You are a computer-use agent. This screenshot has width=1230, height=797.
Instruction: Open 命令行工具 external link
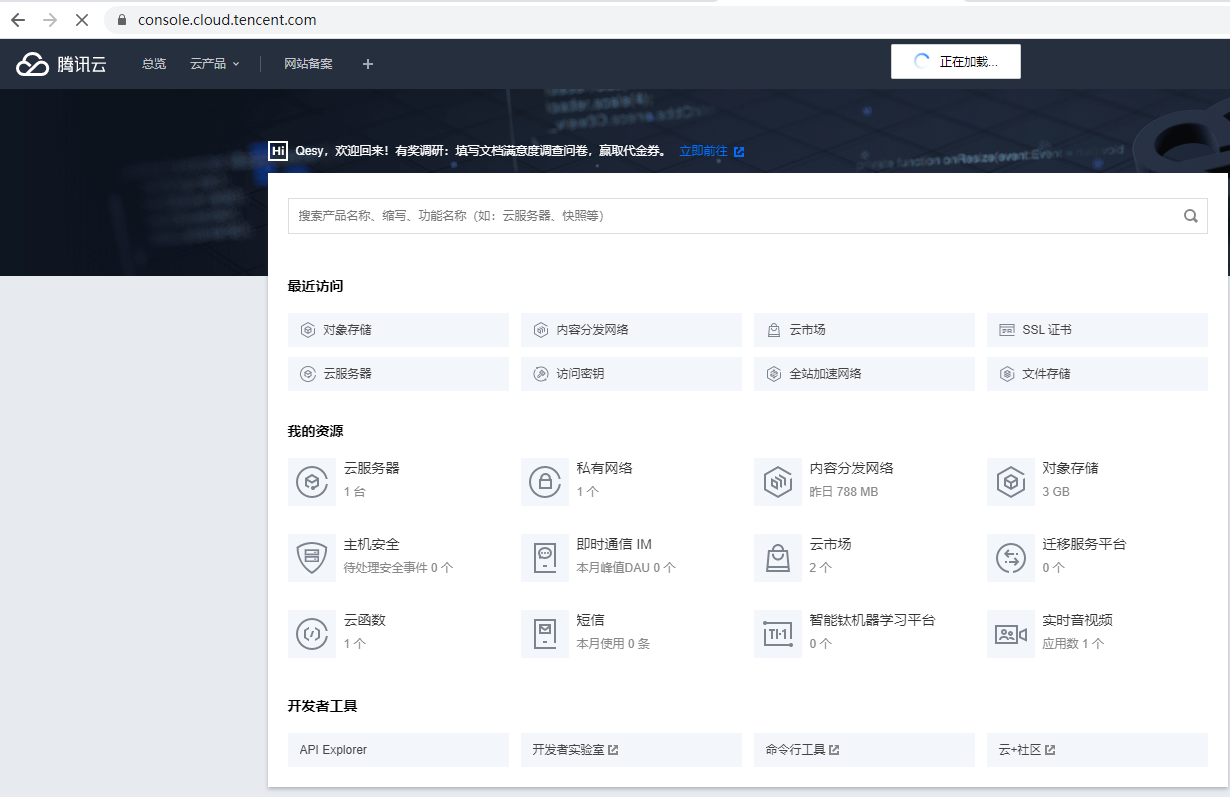[864, 750]
